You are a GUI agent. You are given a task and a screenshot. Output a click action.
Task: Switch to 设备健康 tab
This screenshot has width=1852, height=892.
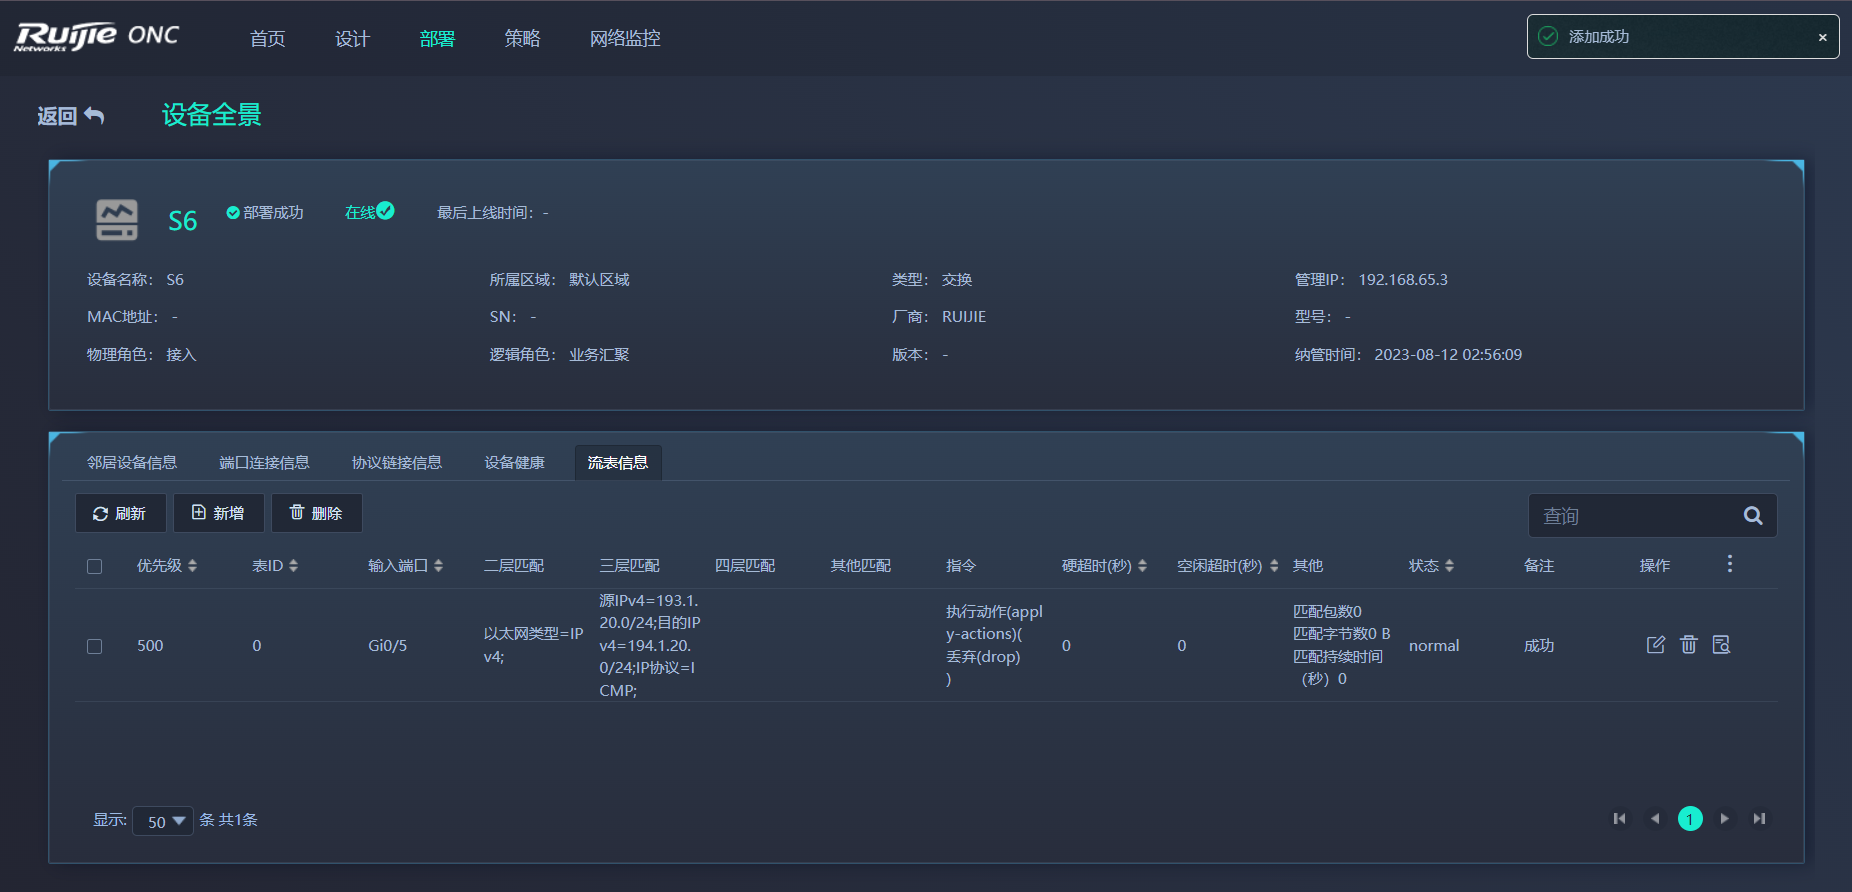click(515, 462)
